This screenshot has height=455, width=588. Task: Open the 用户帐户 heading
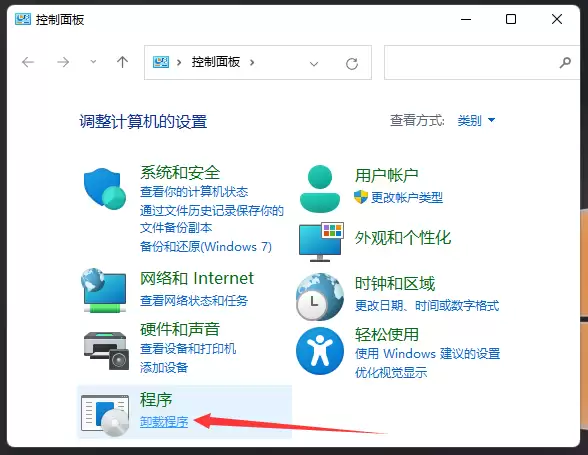point(387,175)
